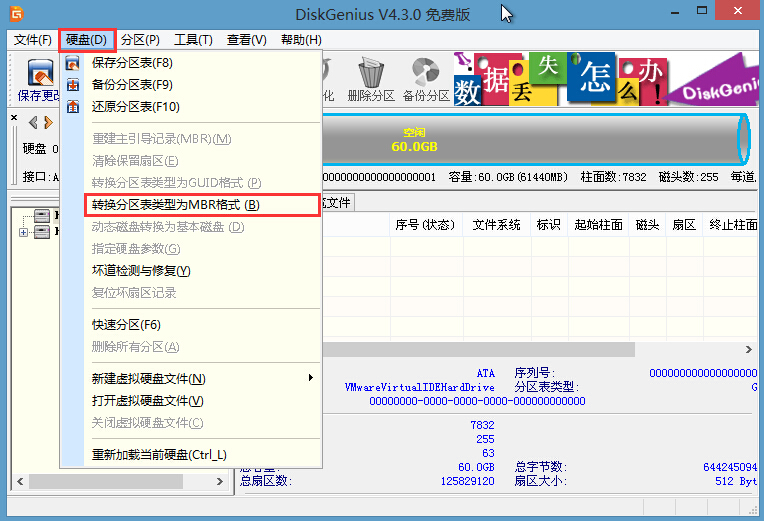Open the 帮助(H) menu
The height and width of the screenshot is (521, 764).
tap(301, 40)
